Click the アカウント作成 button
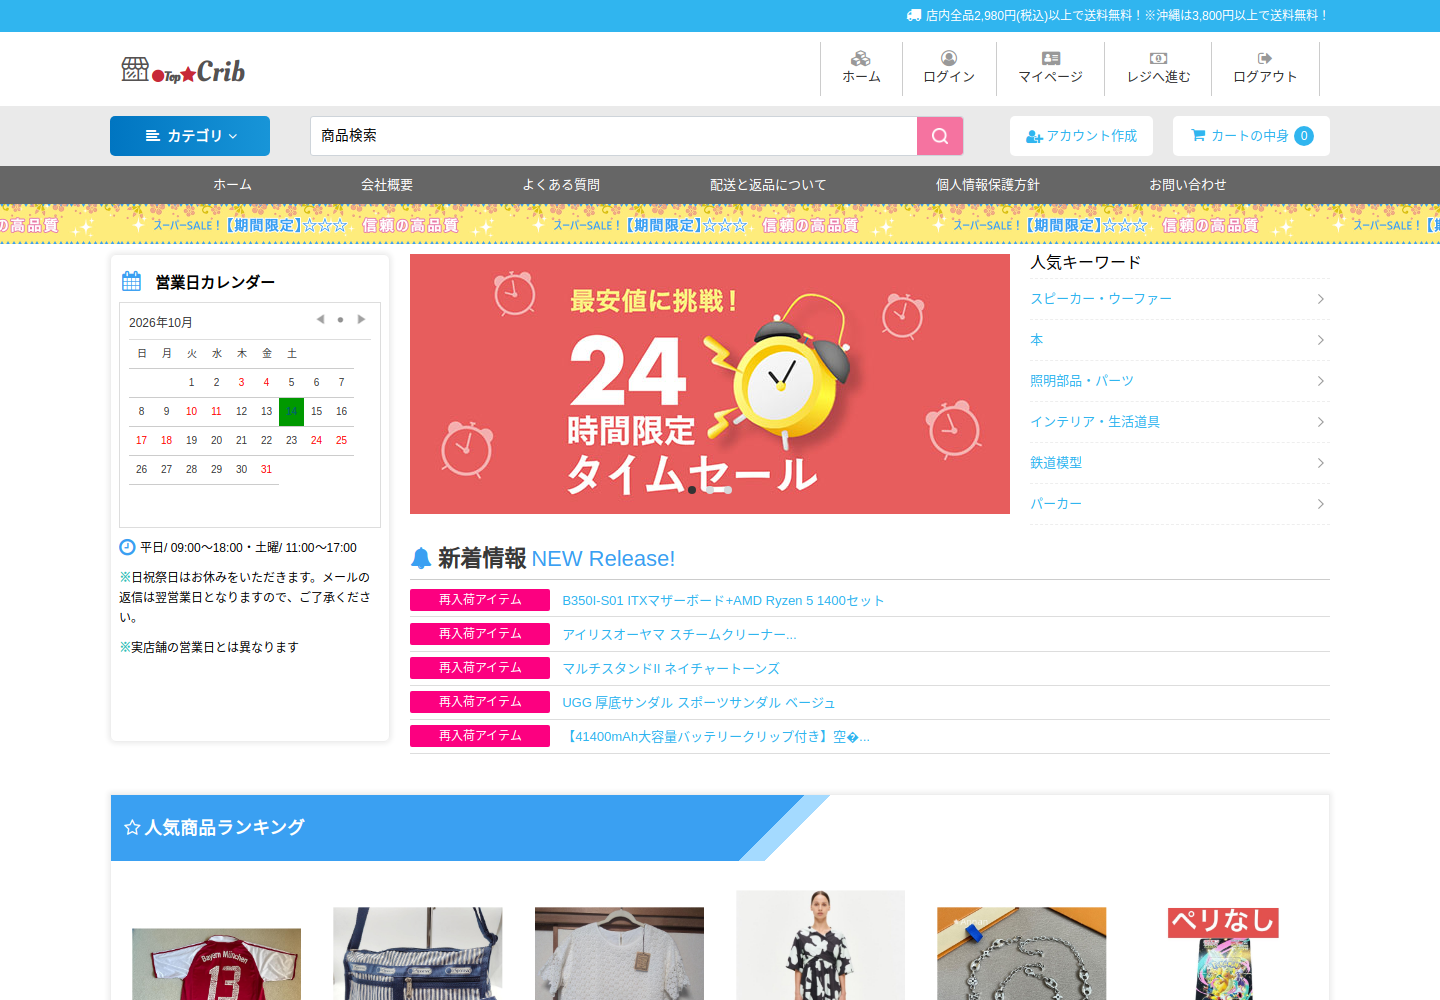The image size is (1440, 1000). click(x=1081, y=136)
